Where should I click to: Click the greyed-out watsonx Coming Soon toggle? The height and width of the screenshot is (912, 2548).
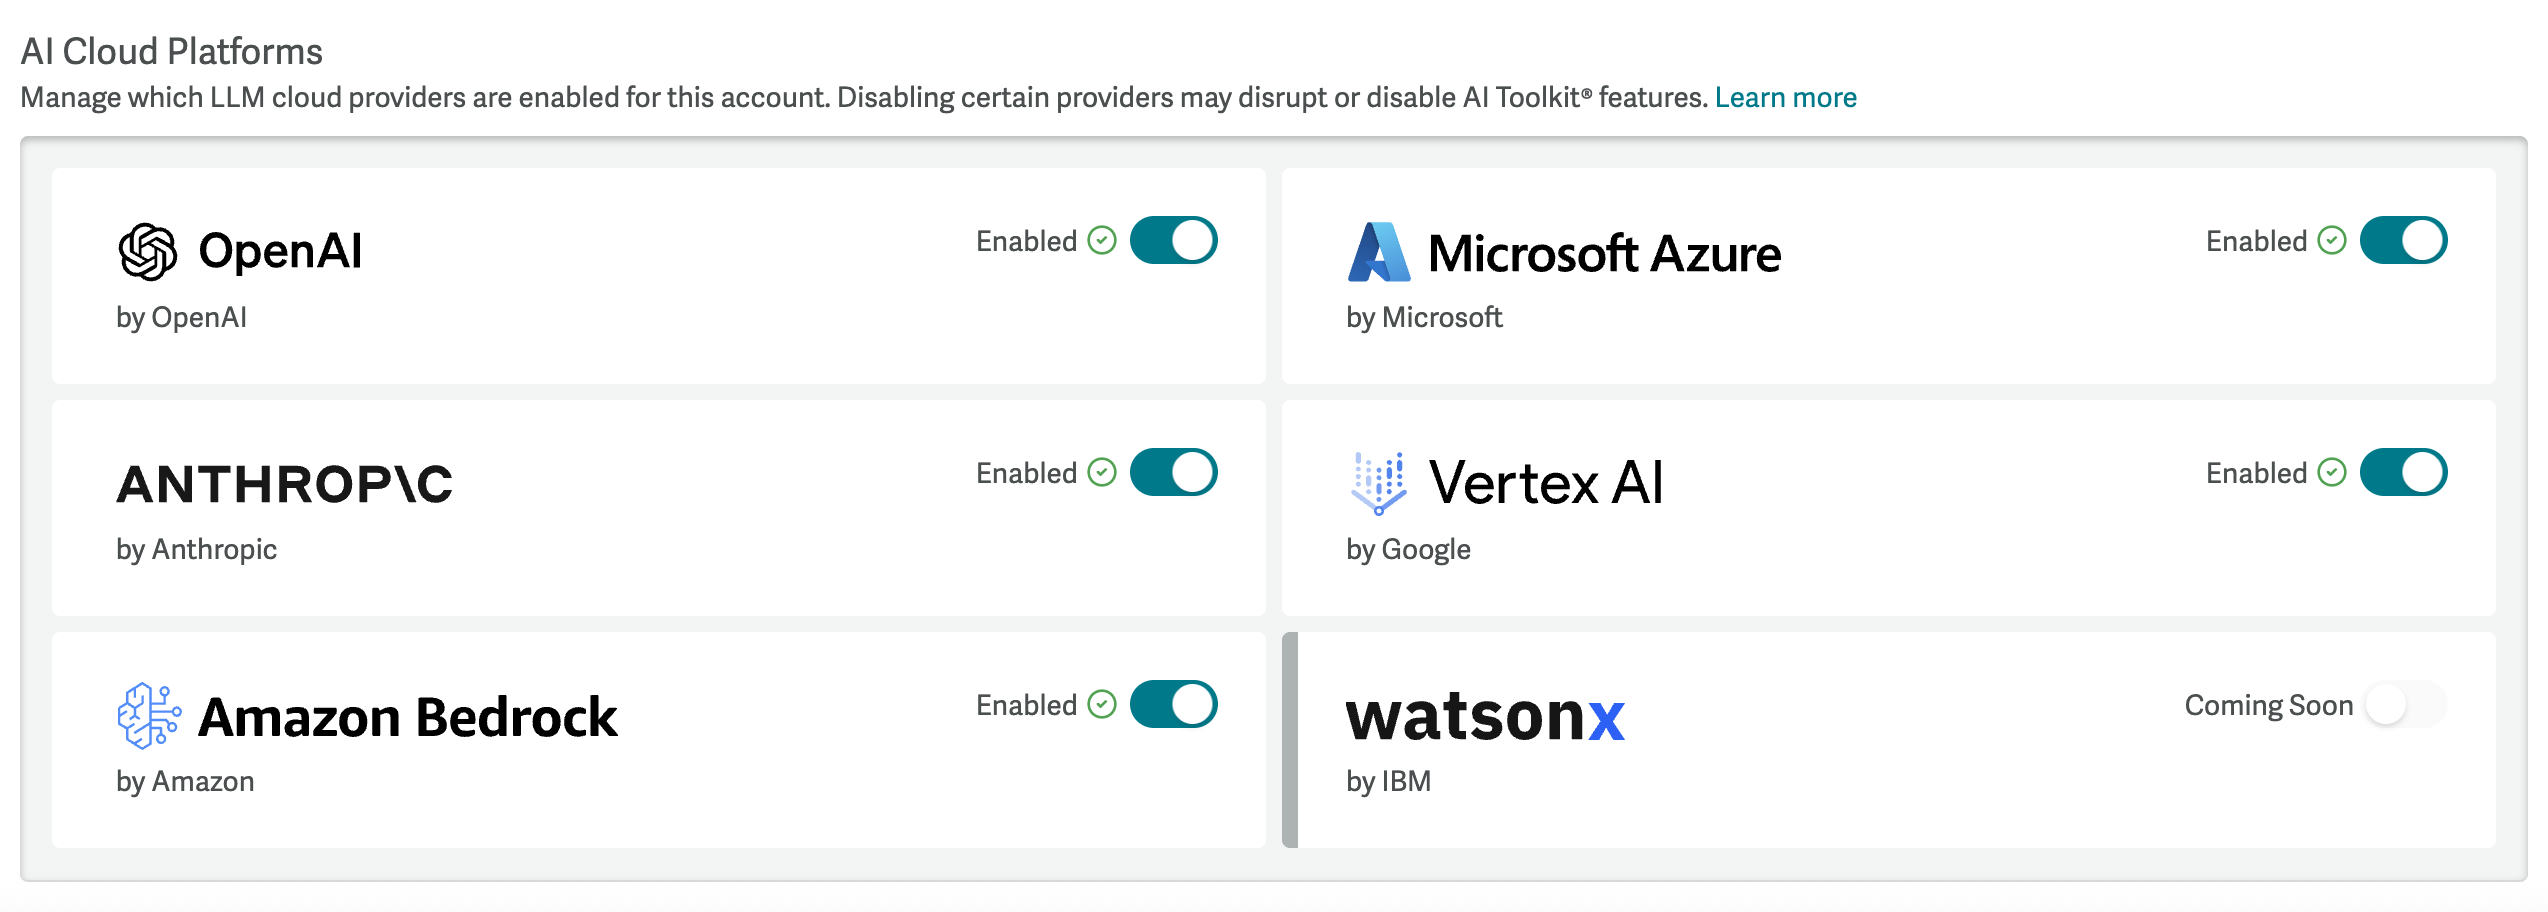[2404, 704]
